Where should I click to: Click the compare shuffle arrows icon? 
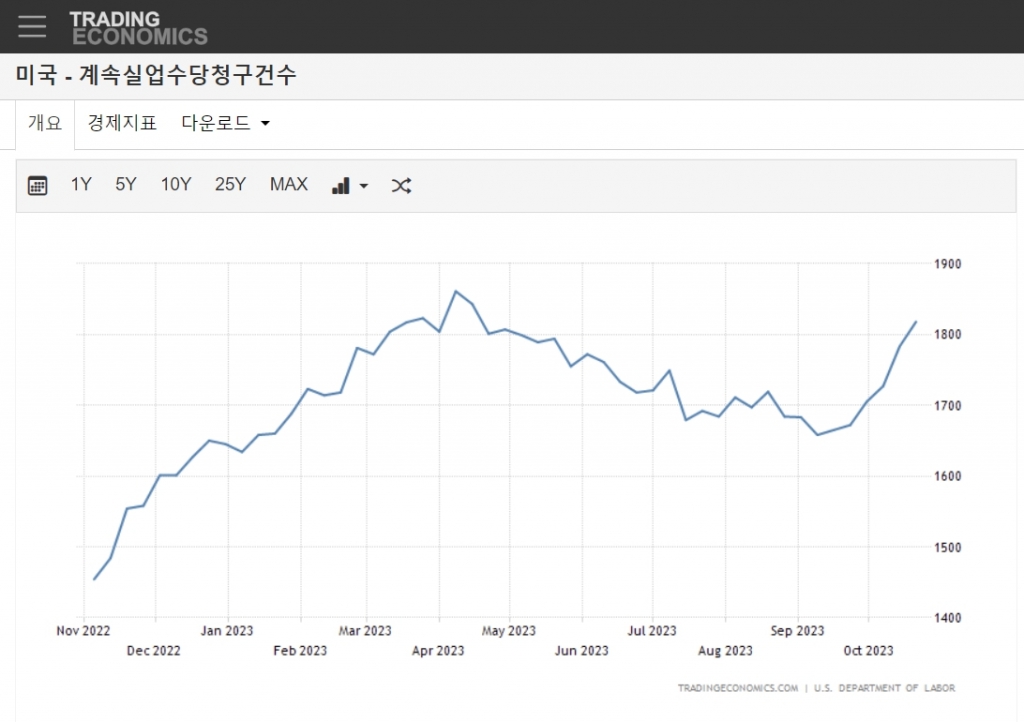pyautogui.click(x=401, y=185)
